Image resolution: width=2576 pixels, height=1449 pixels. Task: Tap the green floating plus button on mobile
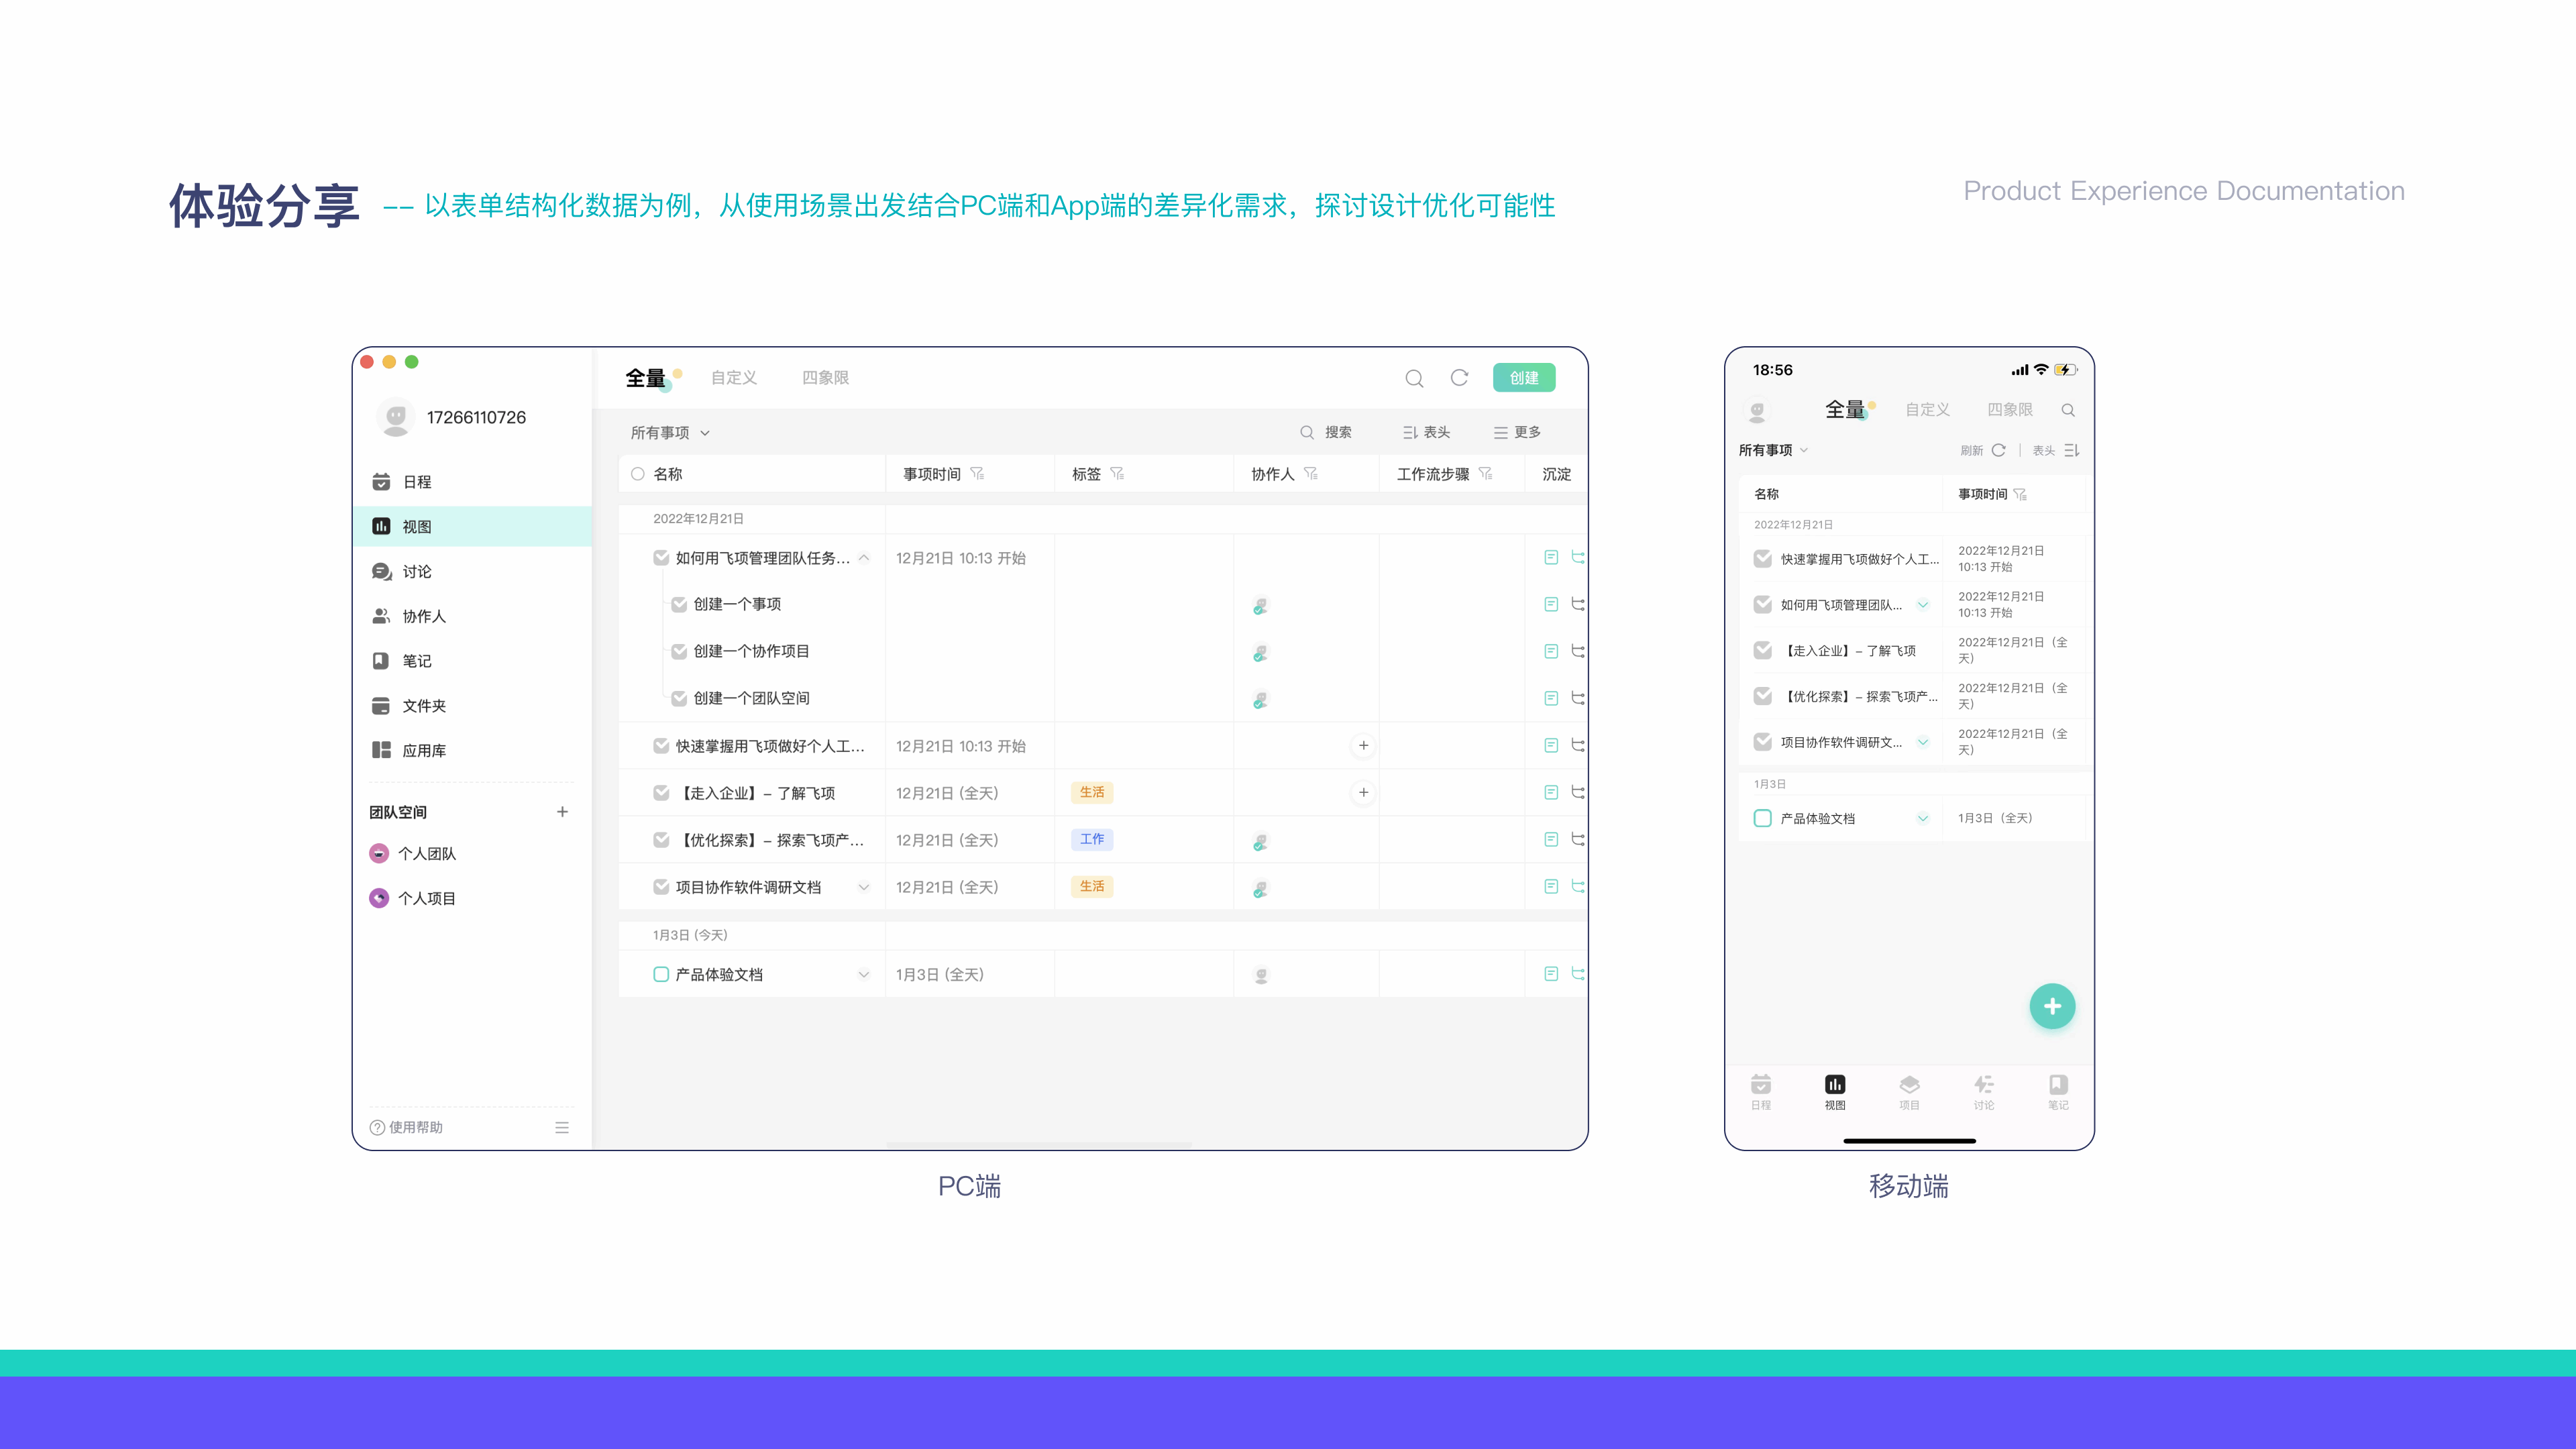point(2052,1006)
